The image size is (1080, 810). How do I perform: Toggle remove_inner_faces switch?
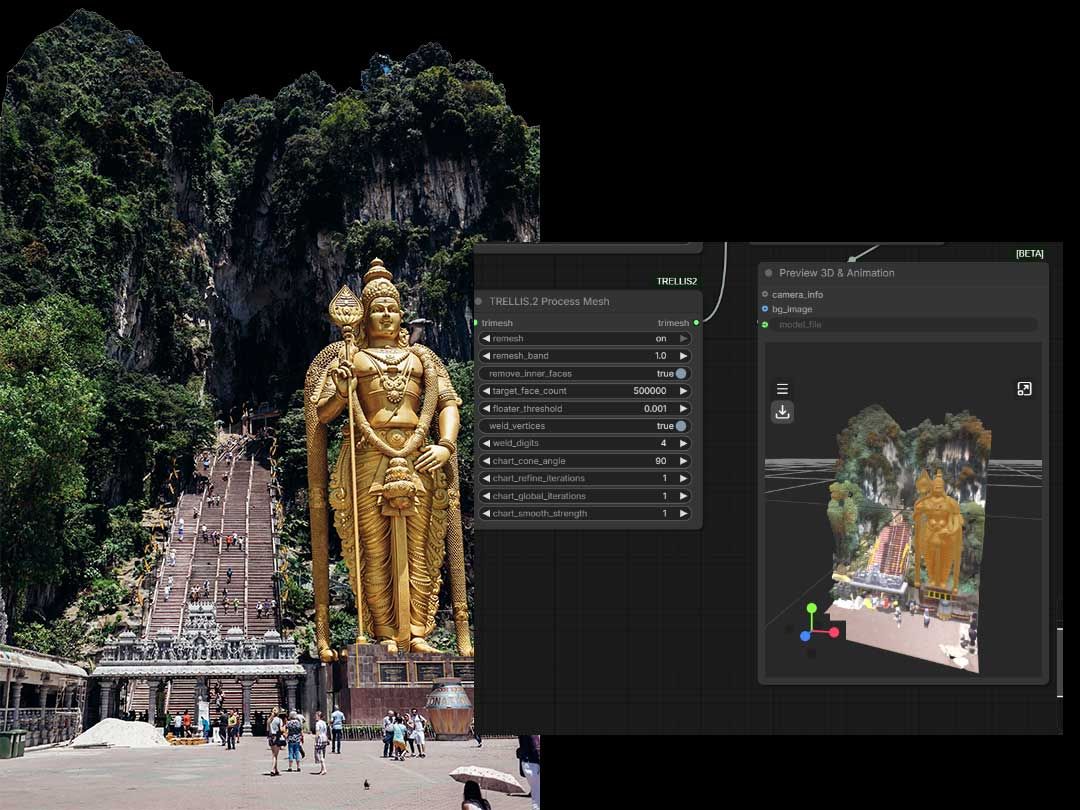681,373
